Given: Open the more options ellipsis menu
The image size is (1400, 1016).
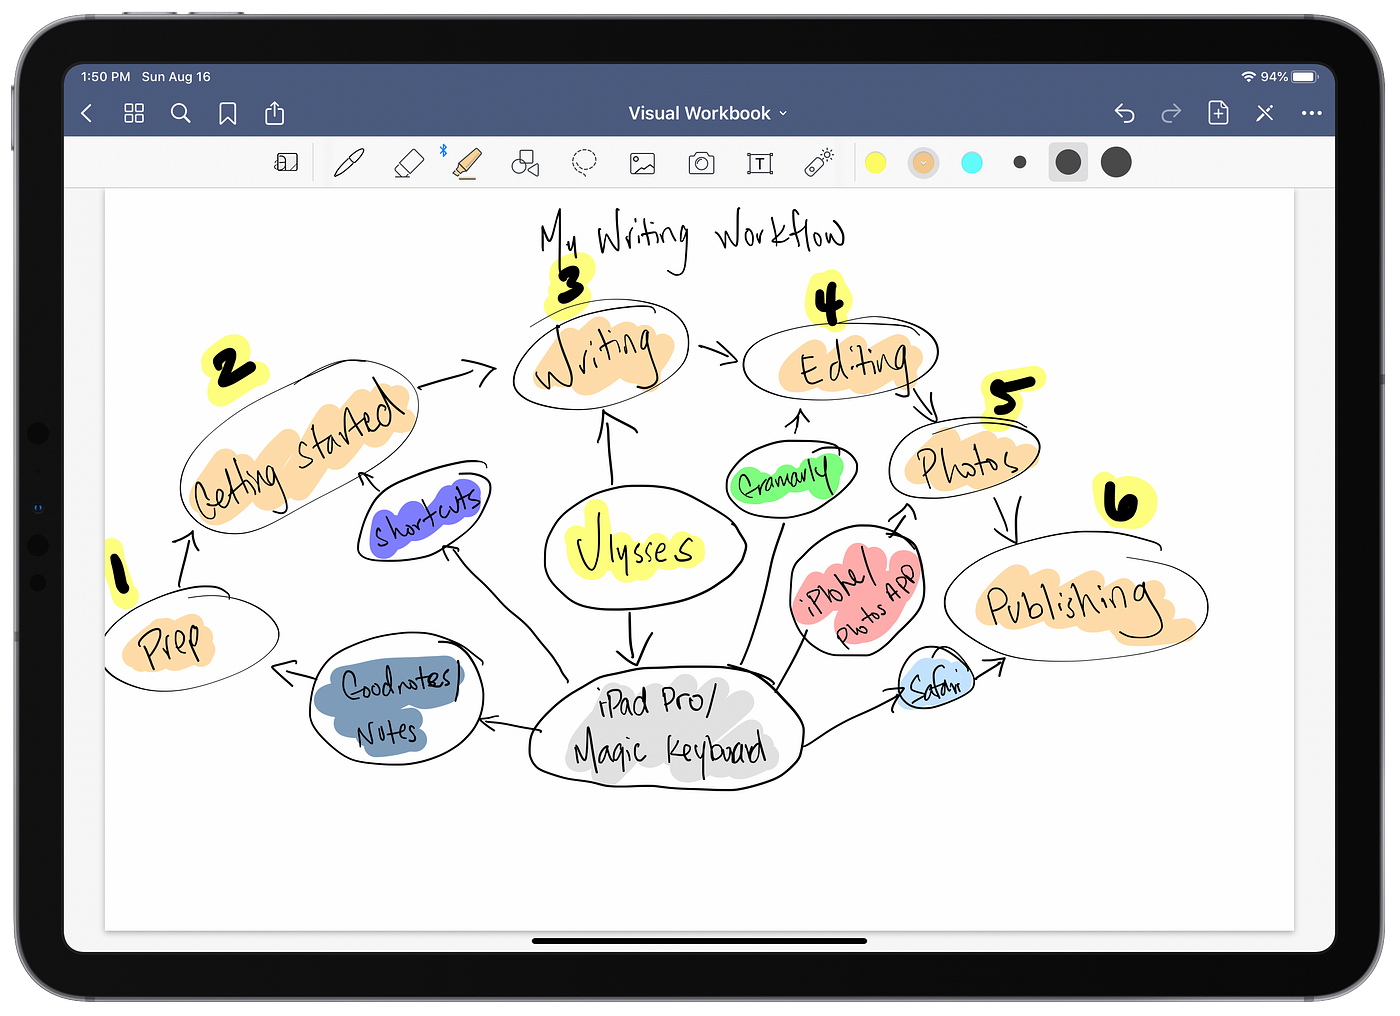Looking at the screenshot, I should 1312,114.
